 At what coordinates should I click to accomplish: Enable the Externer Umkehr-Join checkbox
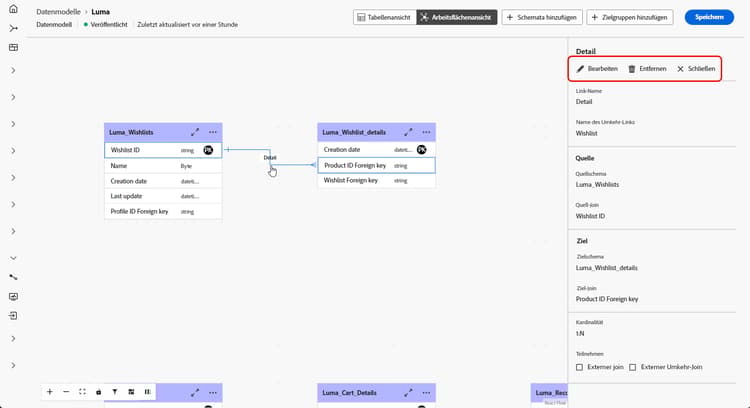(x=633, y=367)
